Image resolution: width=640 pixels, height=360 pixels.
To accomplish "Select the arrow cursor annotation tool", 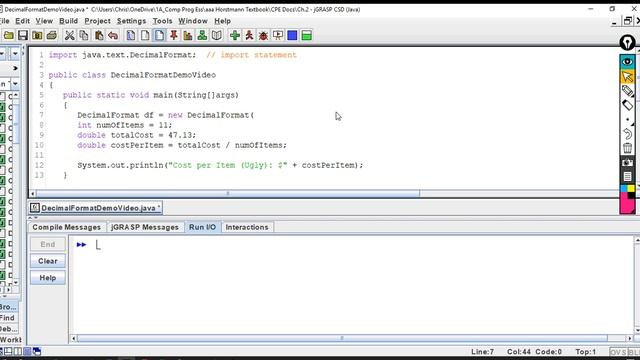I will (x=627, y=76).
